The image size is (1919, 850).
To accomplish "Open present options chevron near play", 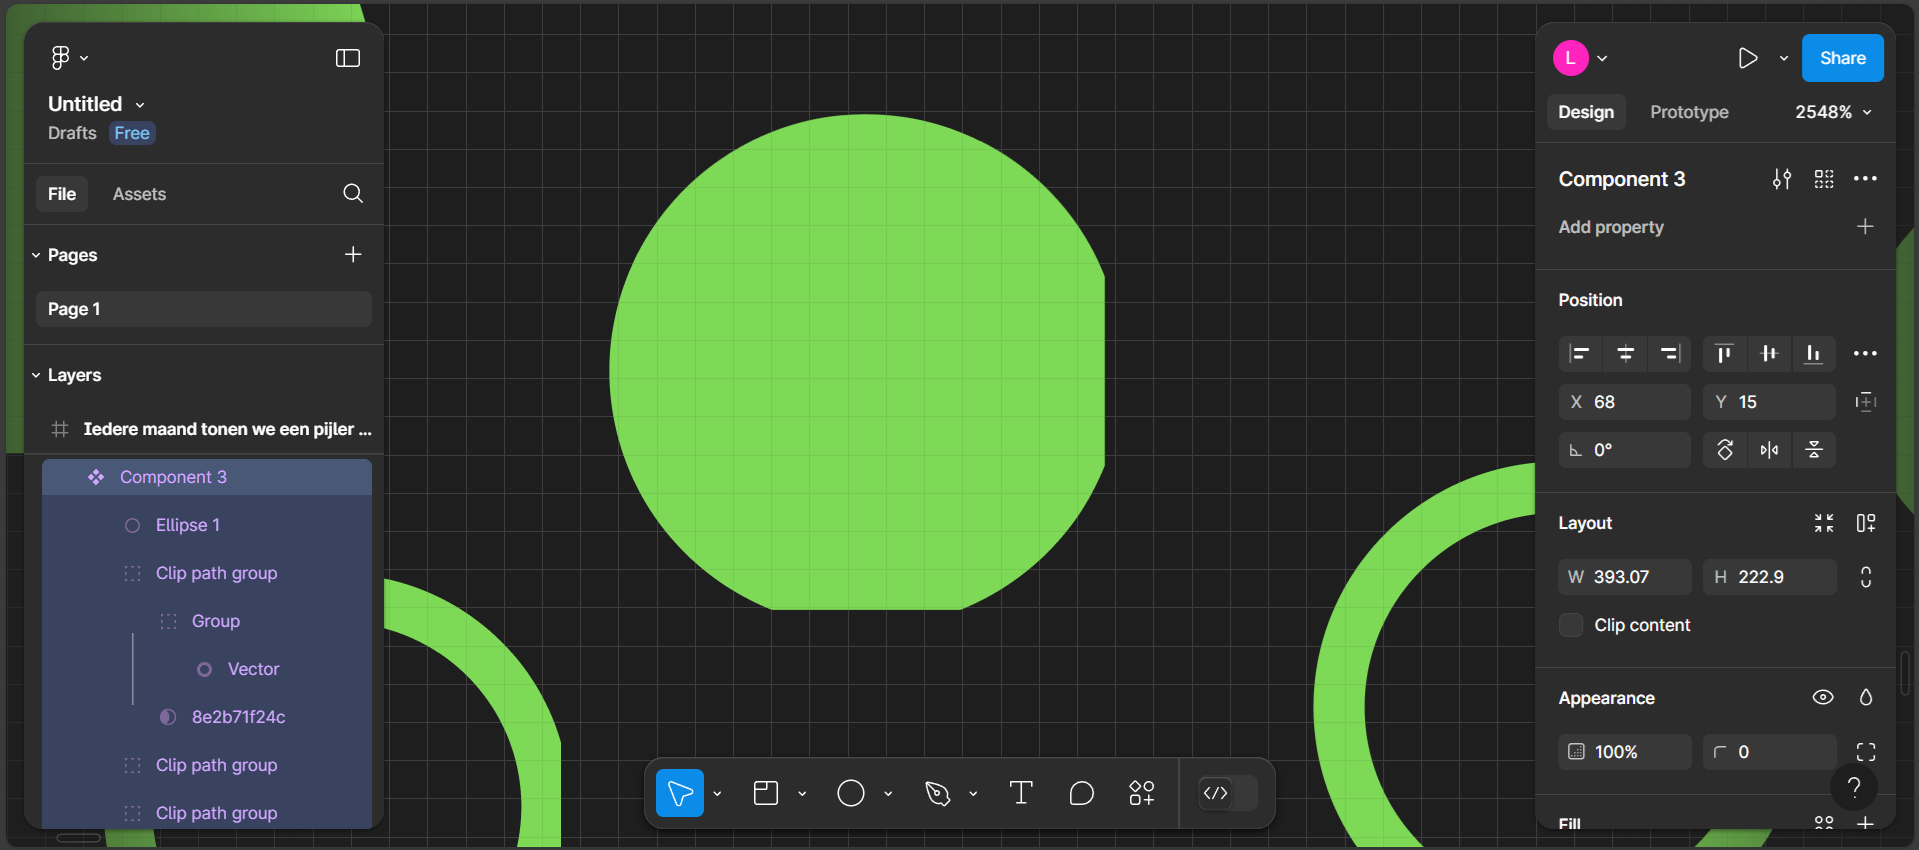I will pos(1784,58).
